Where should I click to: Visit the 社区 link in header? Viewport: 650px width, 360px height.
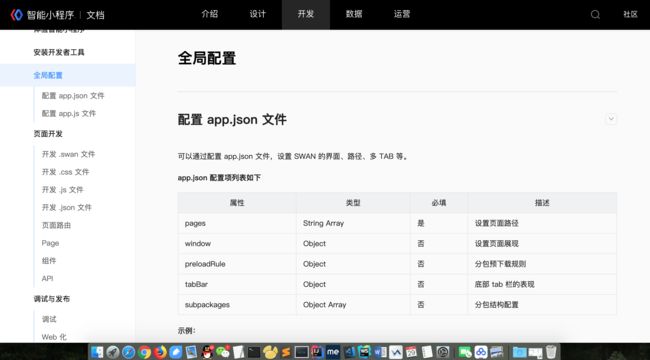(631, 15)
